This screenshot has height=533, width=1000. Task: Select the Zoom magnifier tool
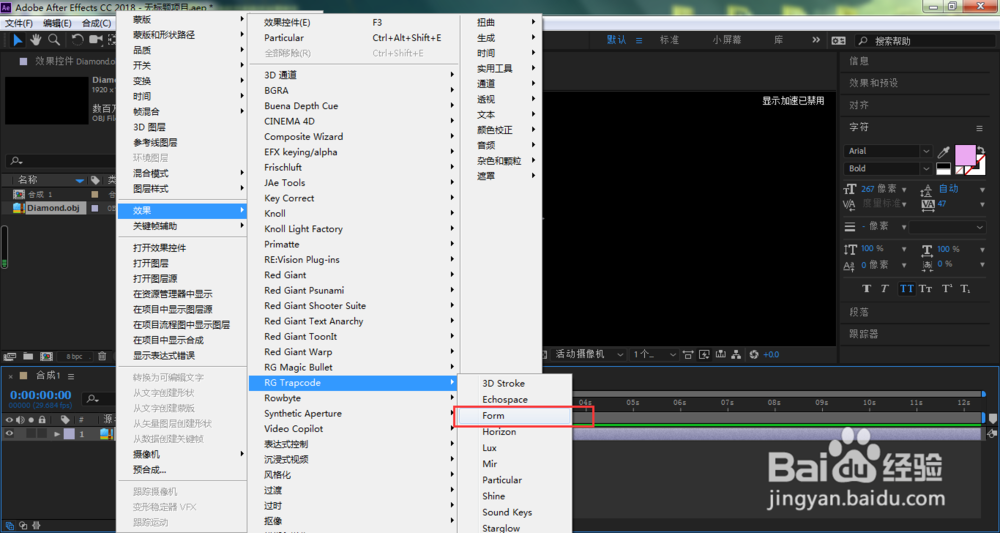(x=54, y=40)
